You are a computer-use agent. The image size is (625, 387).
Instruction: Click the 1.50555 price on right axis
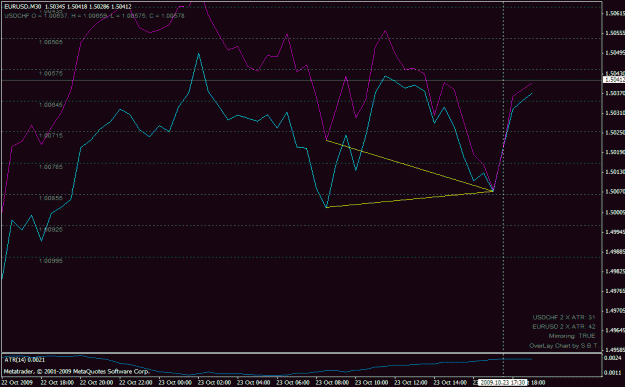615,33
